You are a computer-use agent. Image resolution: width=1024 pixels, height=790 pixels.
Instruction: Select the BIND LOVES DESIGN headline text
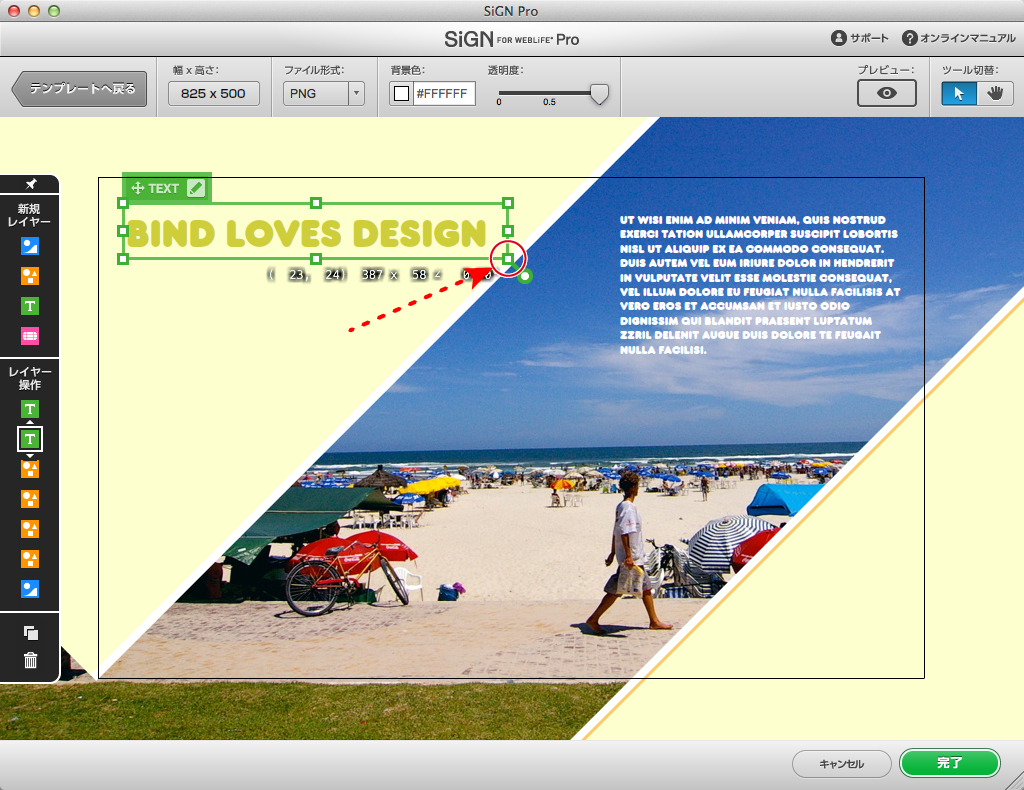(x=307, y=234)
